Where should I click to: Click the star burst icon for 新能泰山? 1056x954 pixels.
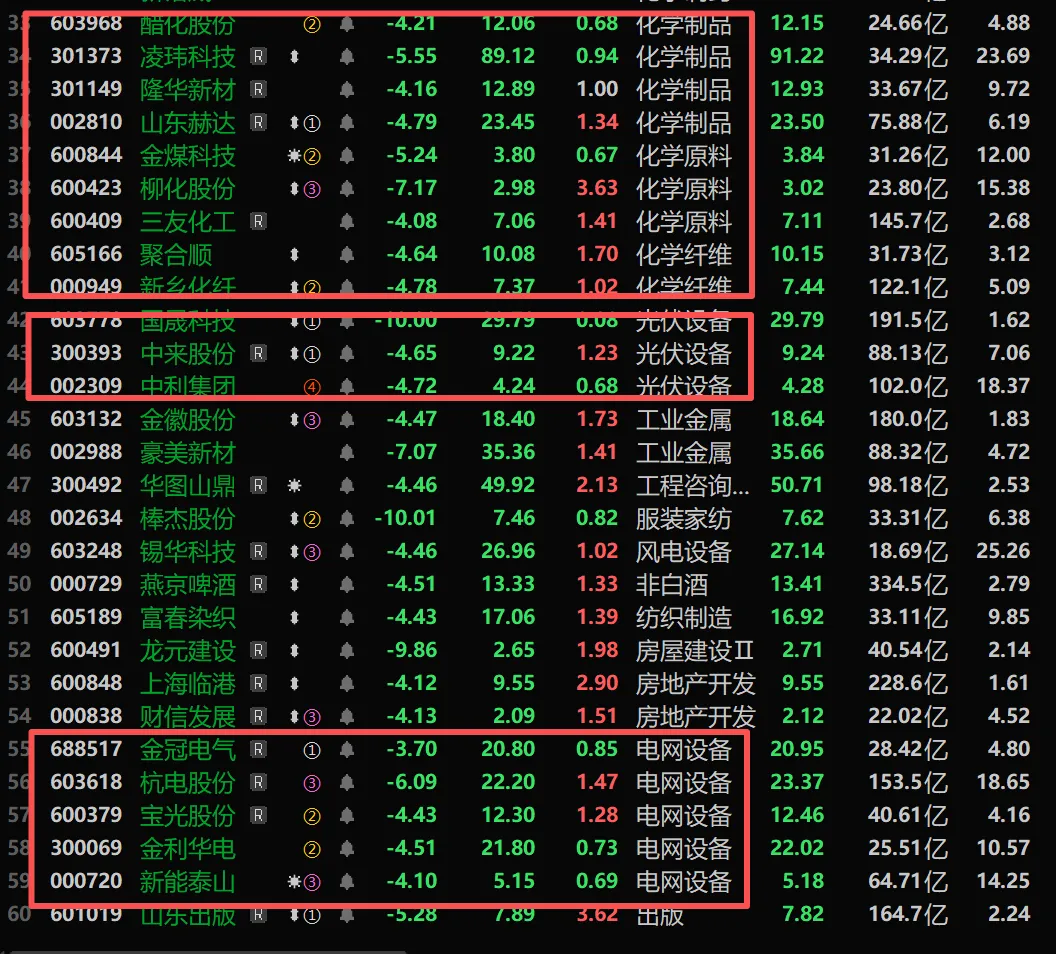(x=294, y=881)
